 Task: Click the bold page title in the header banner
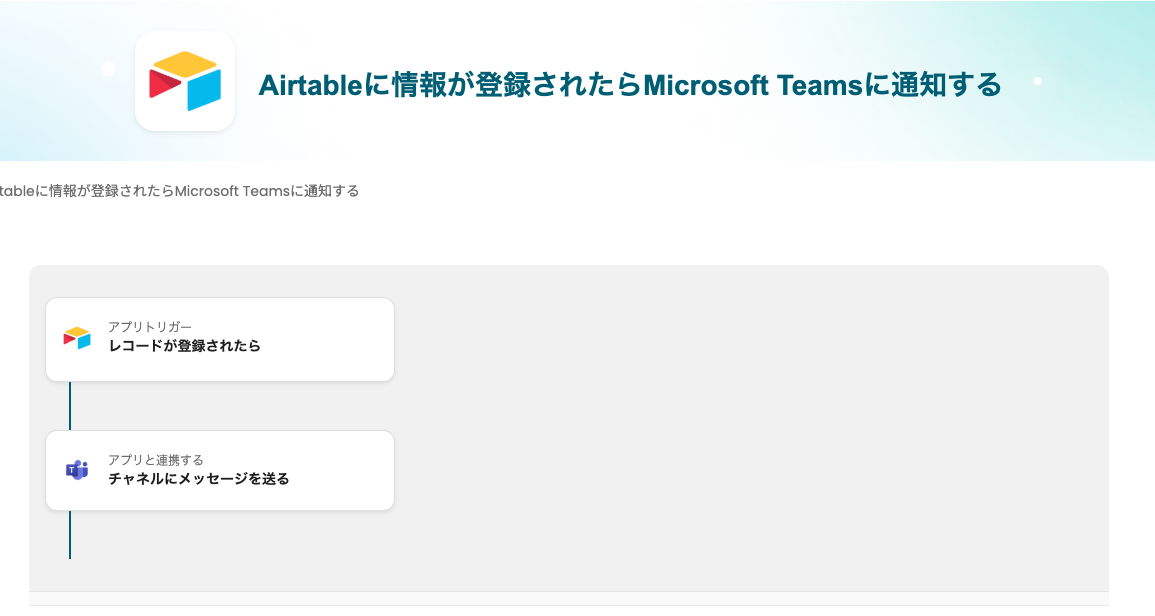coord(629,86)
